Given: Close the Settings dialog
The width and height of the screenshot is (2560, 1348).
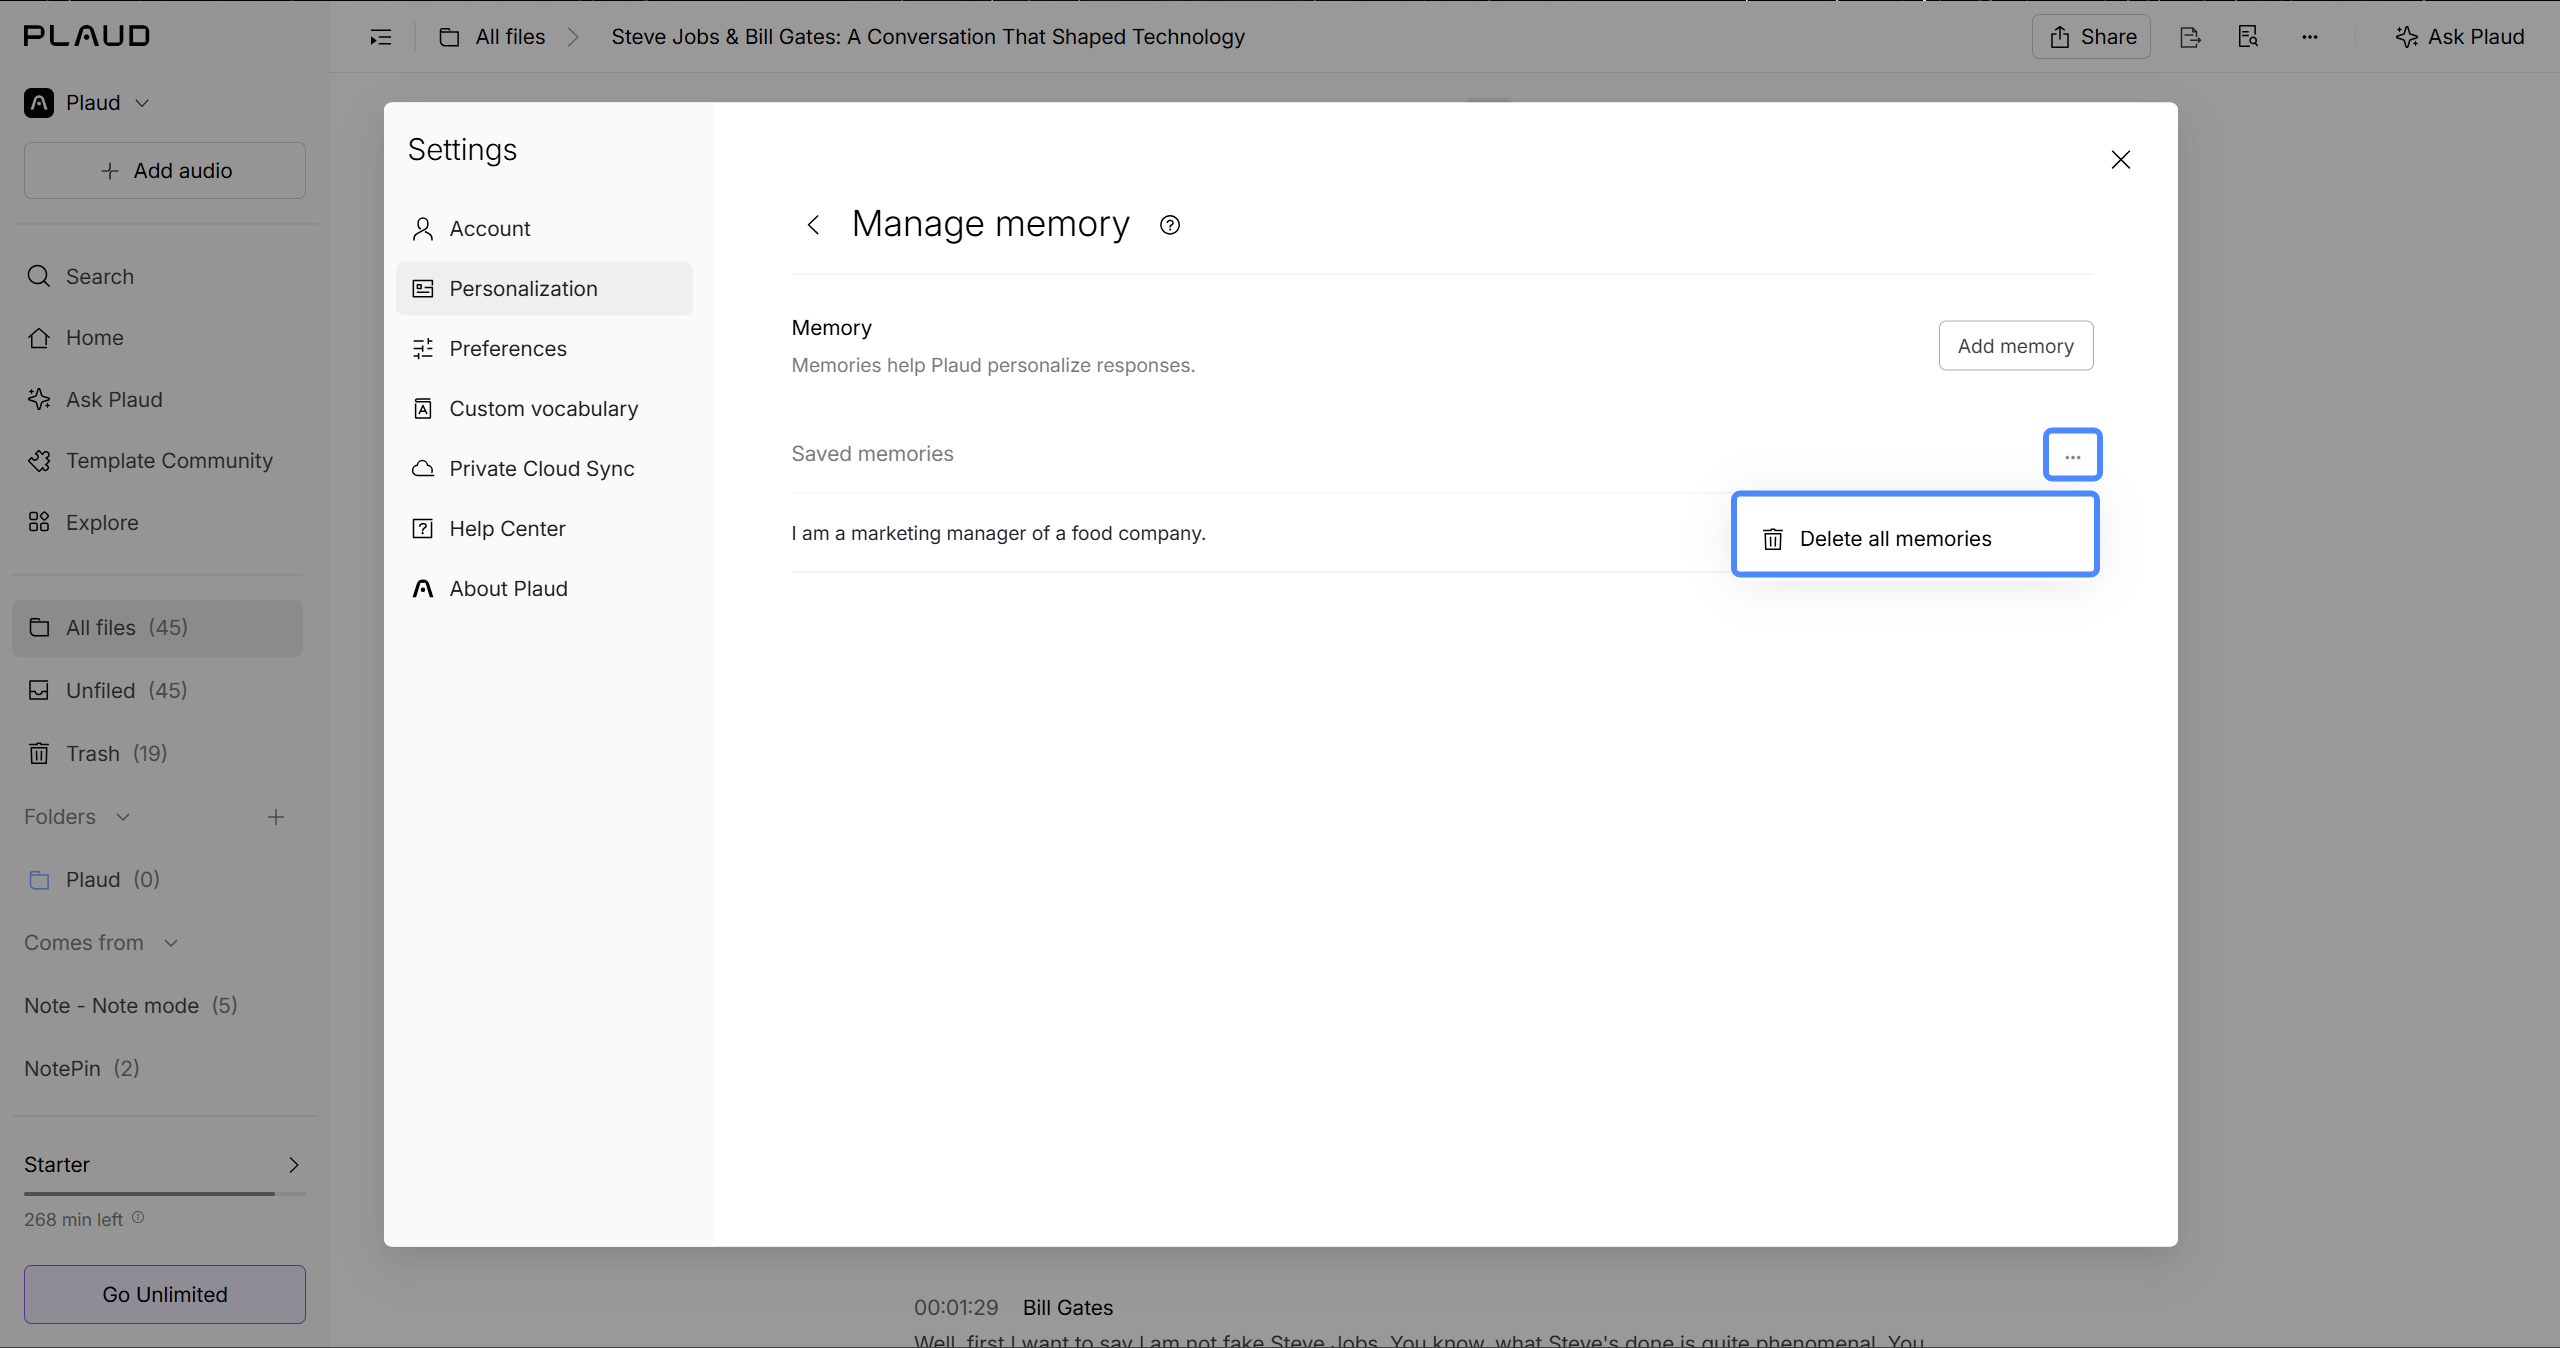Looking at the screenshot, I should [2120, 160].
